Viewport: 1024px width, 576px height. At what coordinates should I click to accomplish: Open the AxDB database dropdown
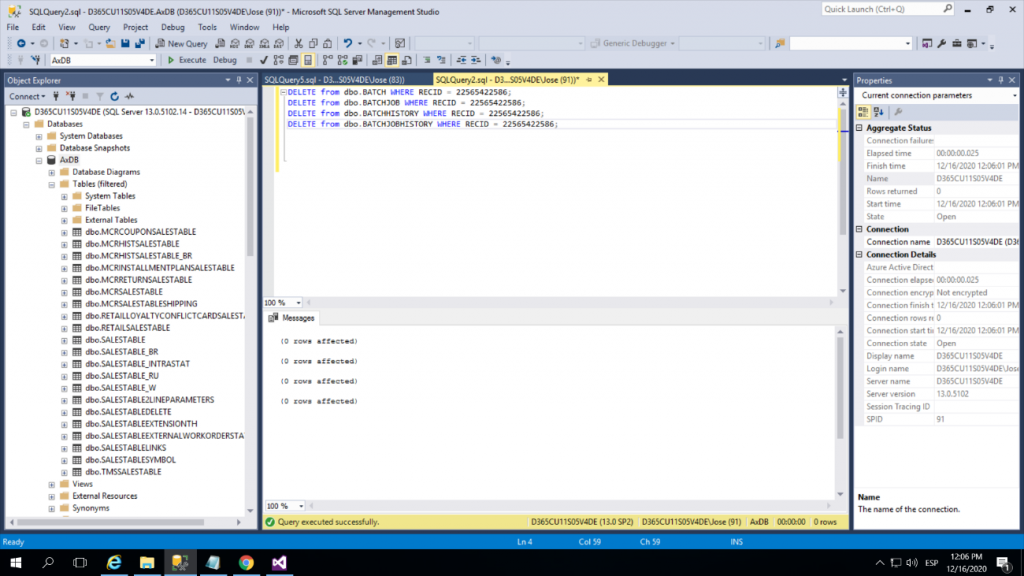[x=152, y=60]
